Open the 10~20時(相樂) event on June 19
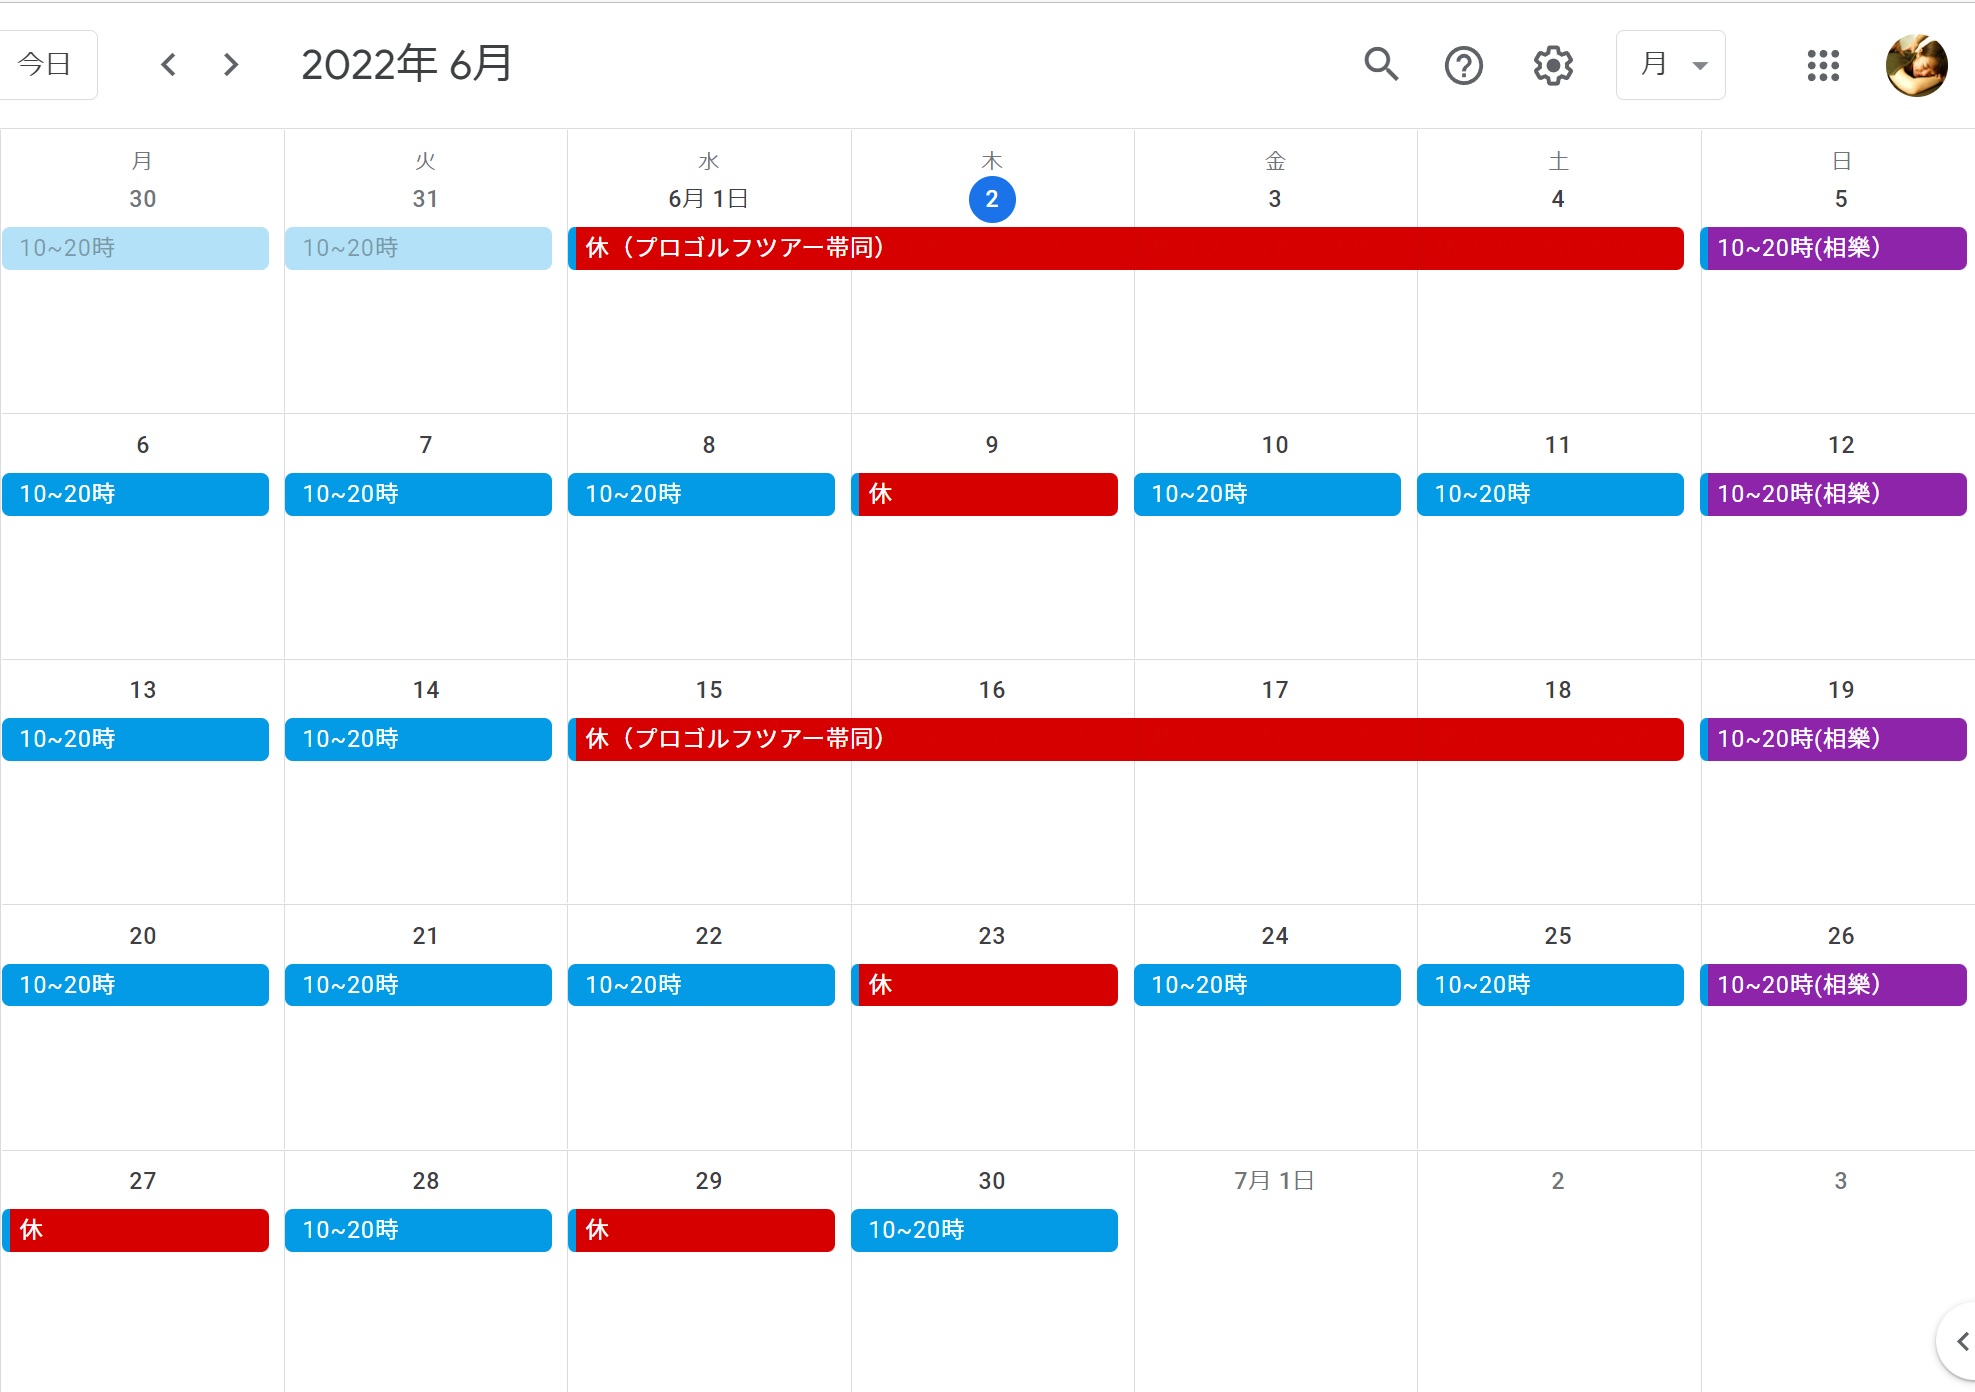This screenshot has width=1975, height=1392. click(1834, 739)
